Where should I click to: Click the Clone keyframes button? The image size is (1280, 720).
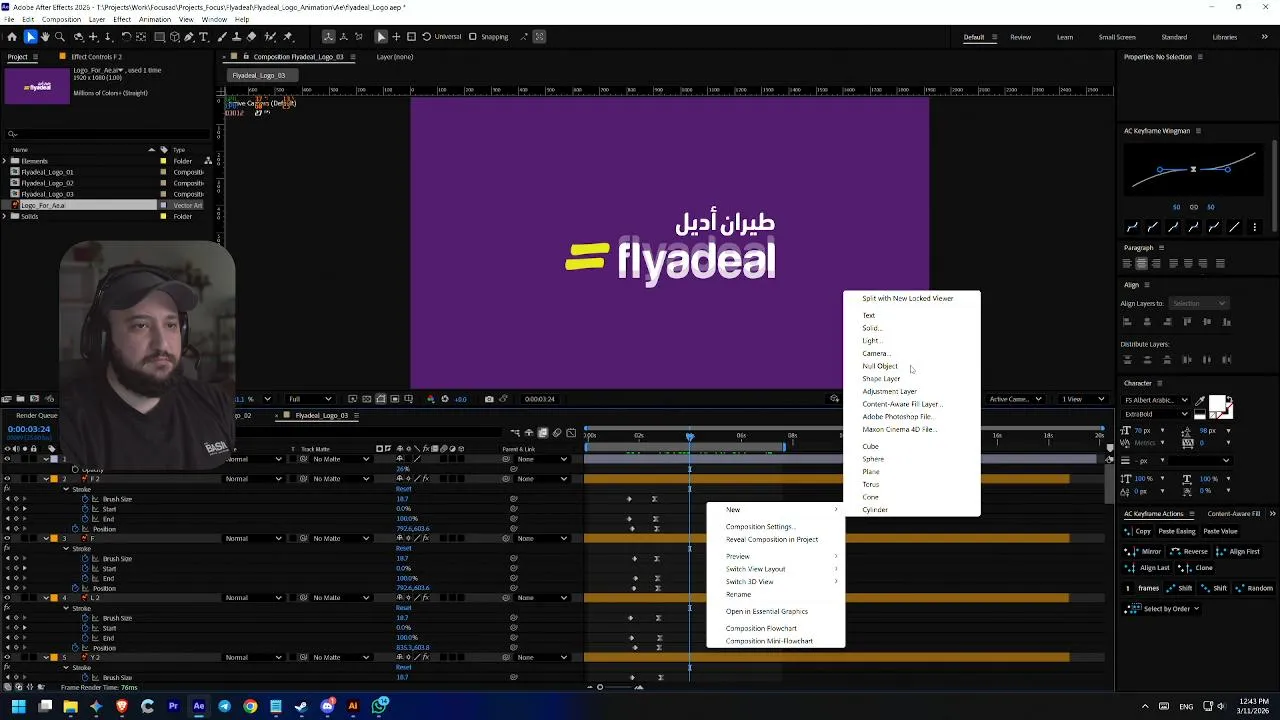tap(1197, 567)
